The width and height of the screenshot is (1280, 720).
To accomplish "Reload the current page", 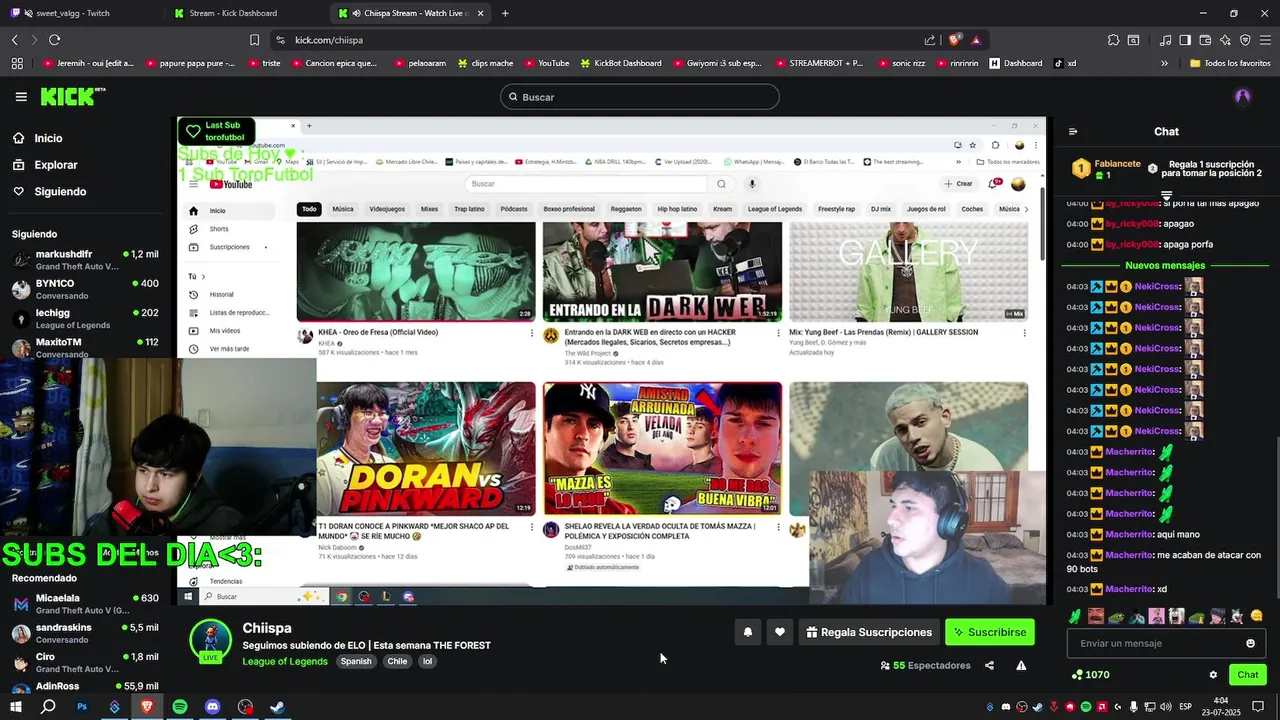I will 54,40.
